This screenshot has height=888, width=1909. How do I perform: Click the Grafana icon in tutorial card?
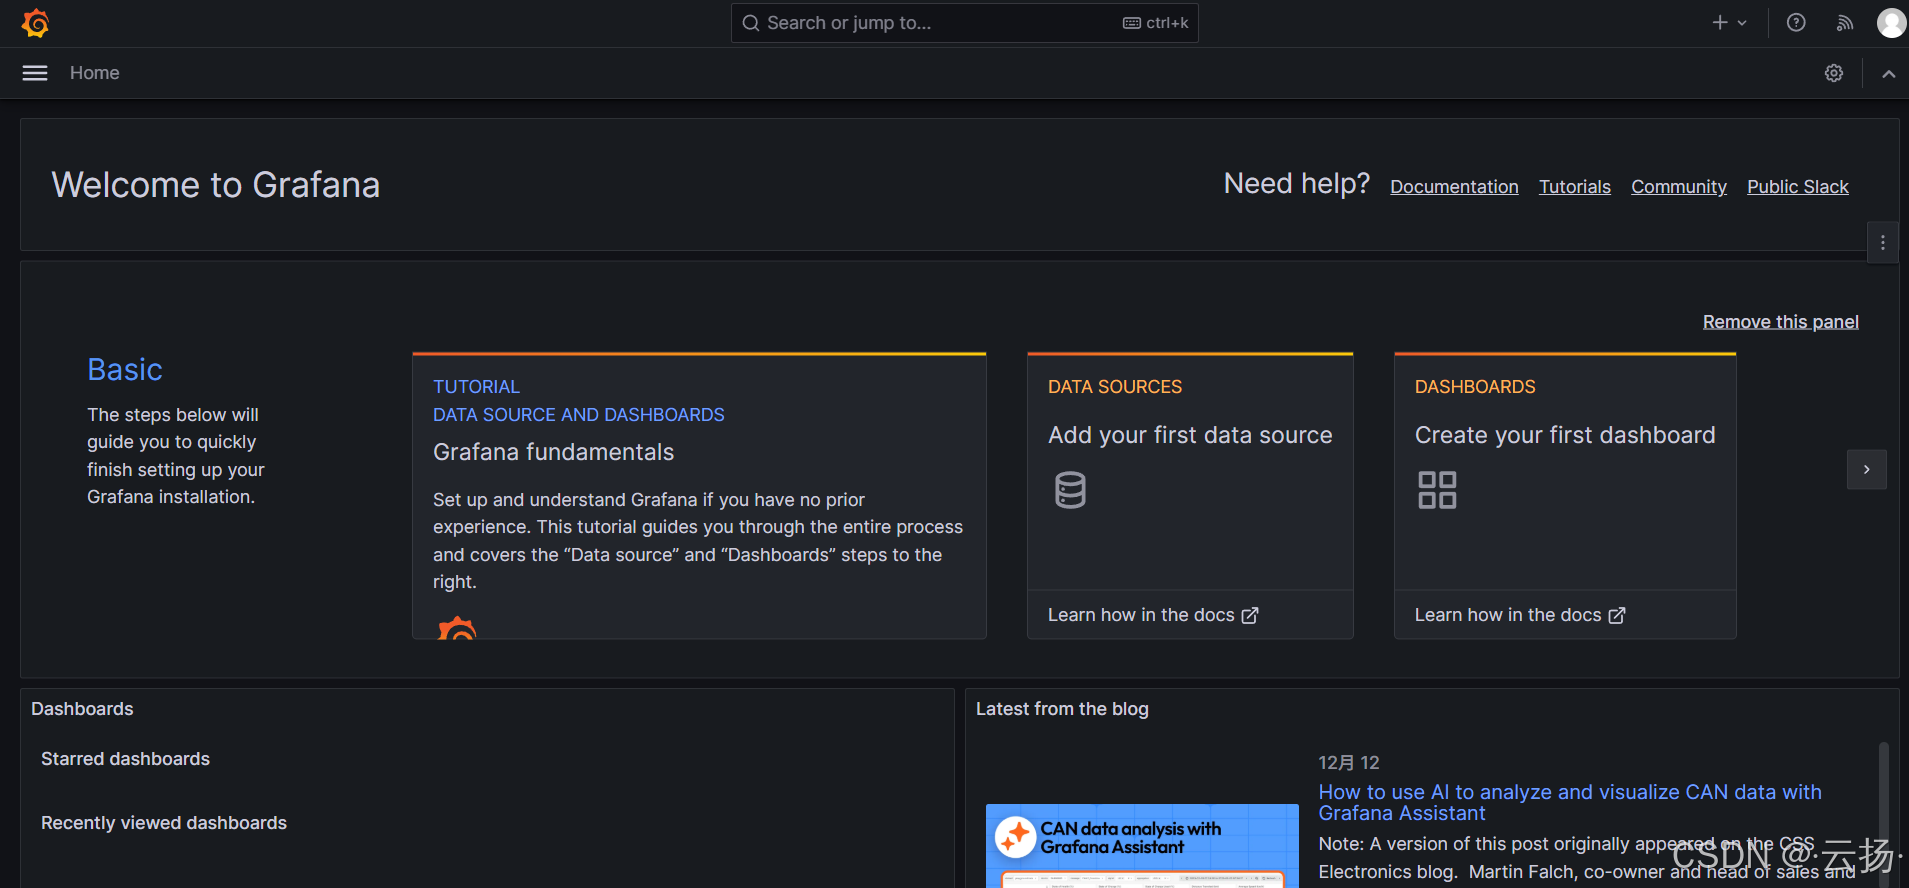click(457, 628)
